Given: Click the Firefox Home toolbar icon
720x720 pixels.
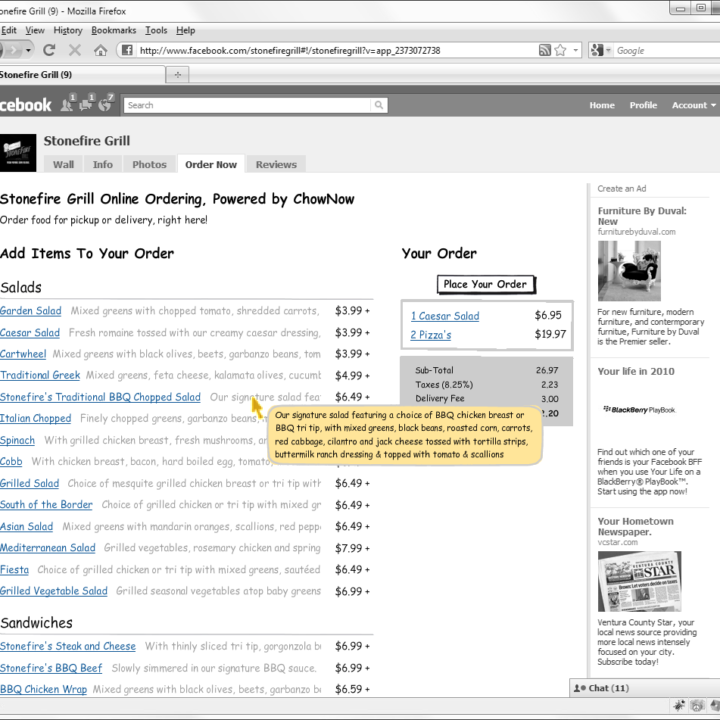Looking at the screenshot, I should click(x=100, y=50).
